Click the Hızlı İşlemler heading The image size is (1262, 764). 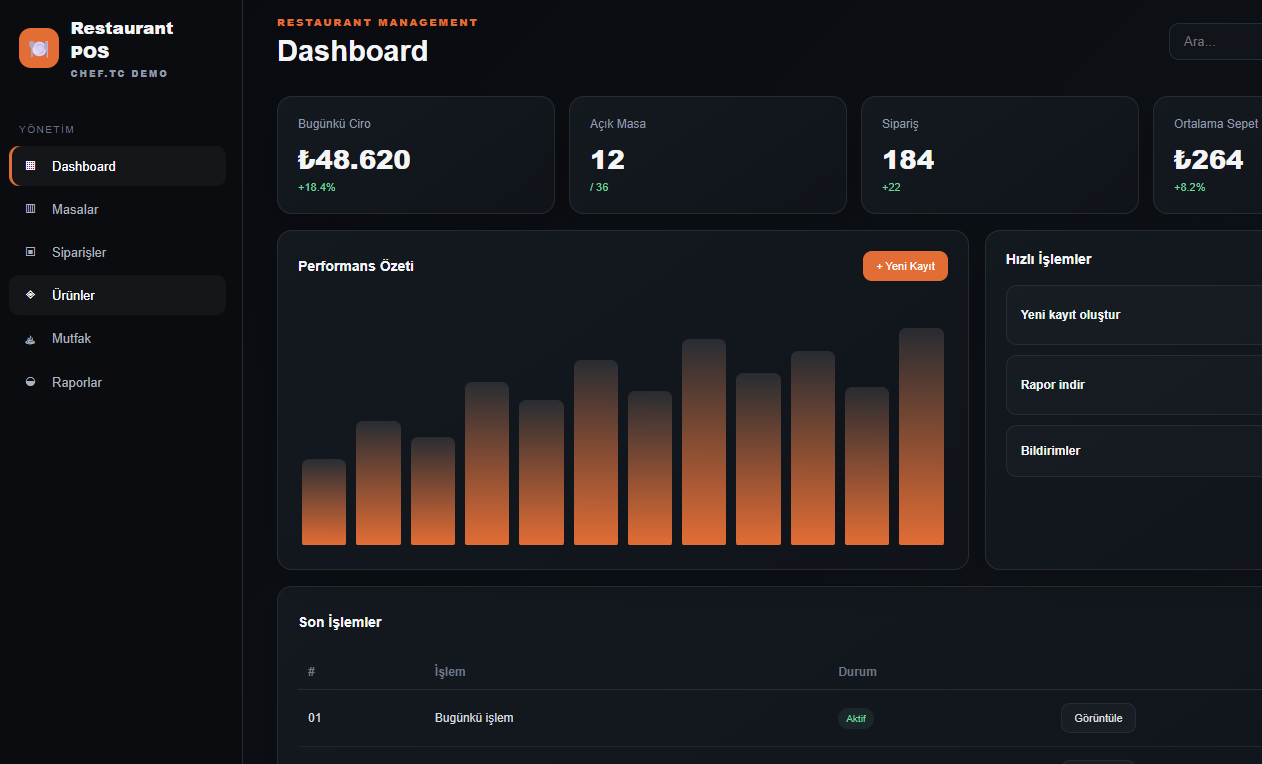pos(1048,259)
